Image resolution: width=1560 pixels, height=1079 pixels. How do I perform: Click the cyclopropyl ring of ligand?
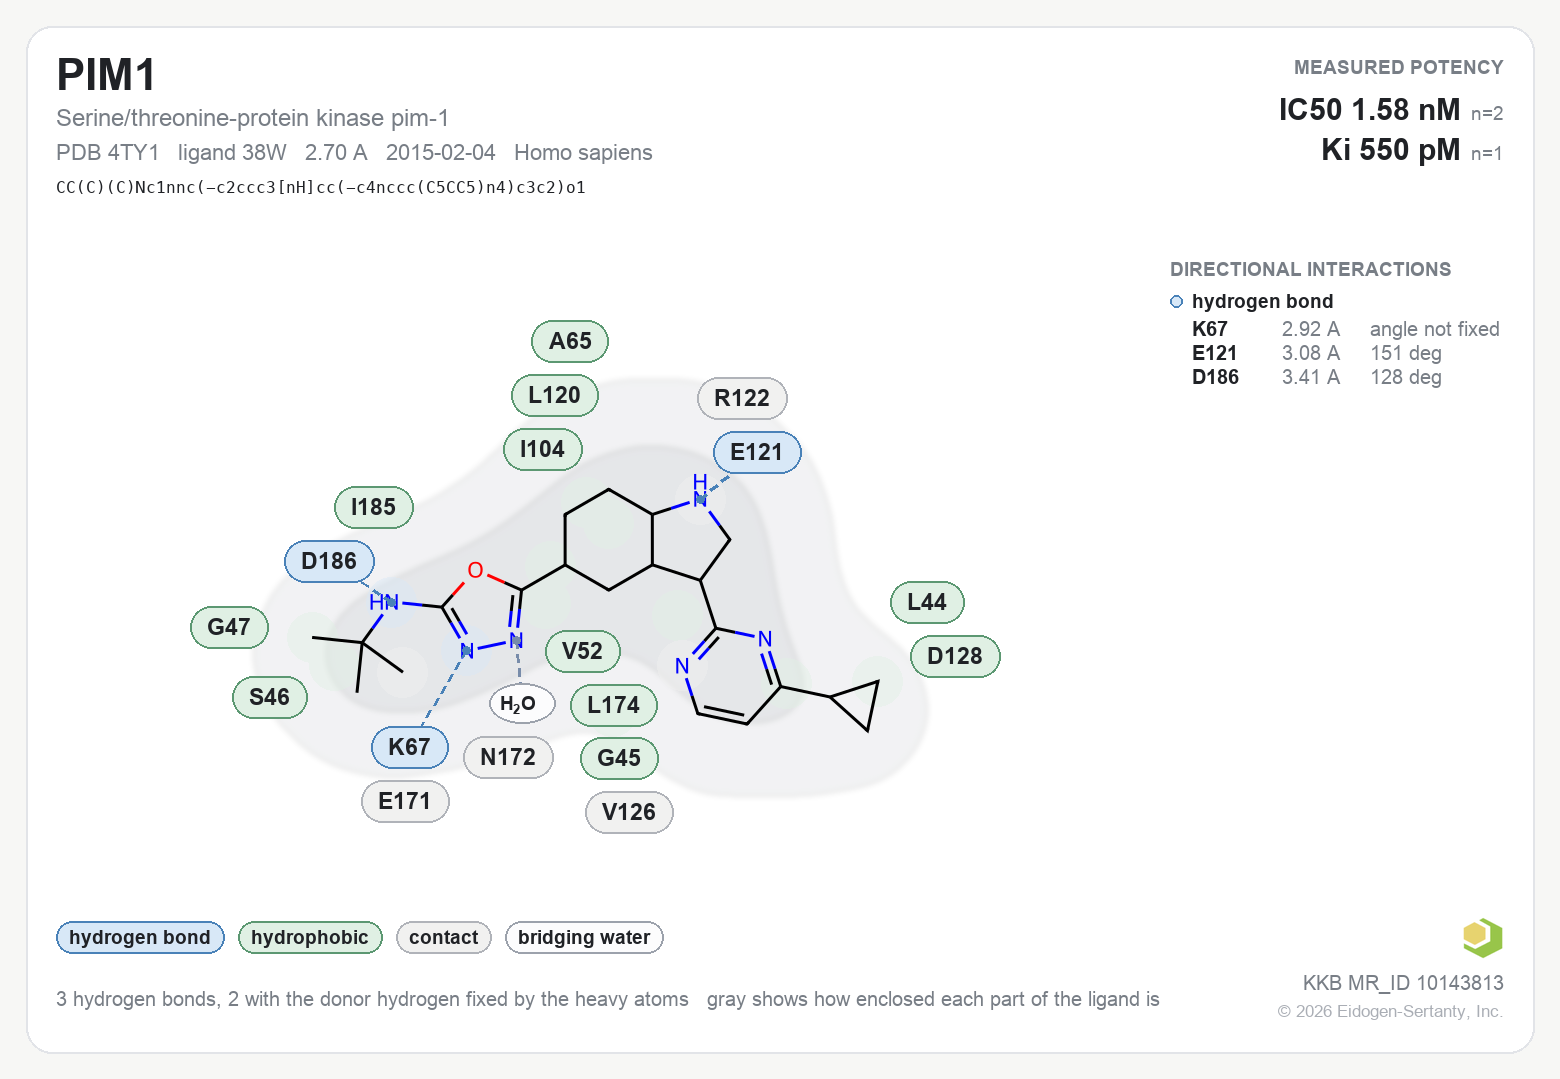[x=857, y=704]
